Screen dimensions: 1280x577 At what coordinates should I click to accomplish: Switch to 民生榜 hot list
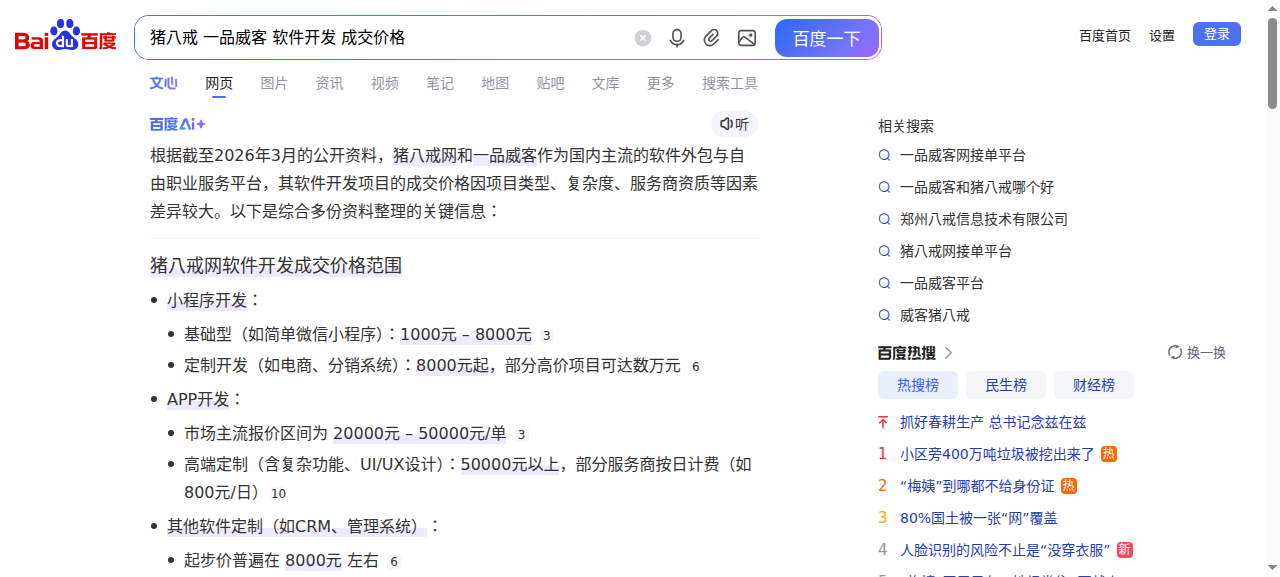(1006, 385)
